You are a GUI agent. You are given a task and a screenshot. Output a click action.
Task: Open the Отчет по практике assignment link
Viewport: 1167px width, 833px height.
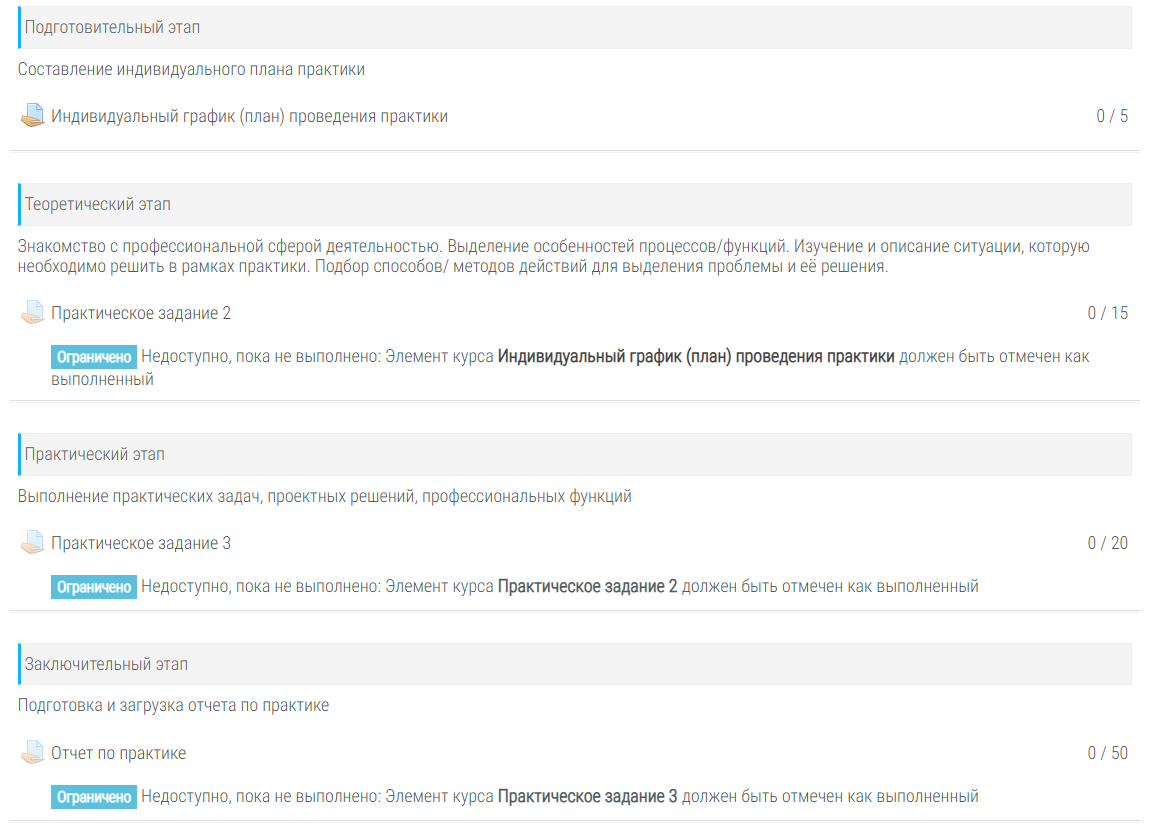[x=118, y=753]
